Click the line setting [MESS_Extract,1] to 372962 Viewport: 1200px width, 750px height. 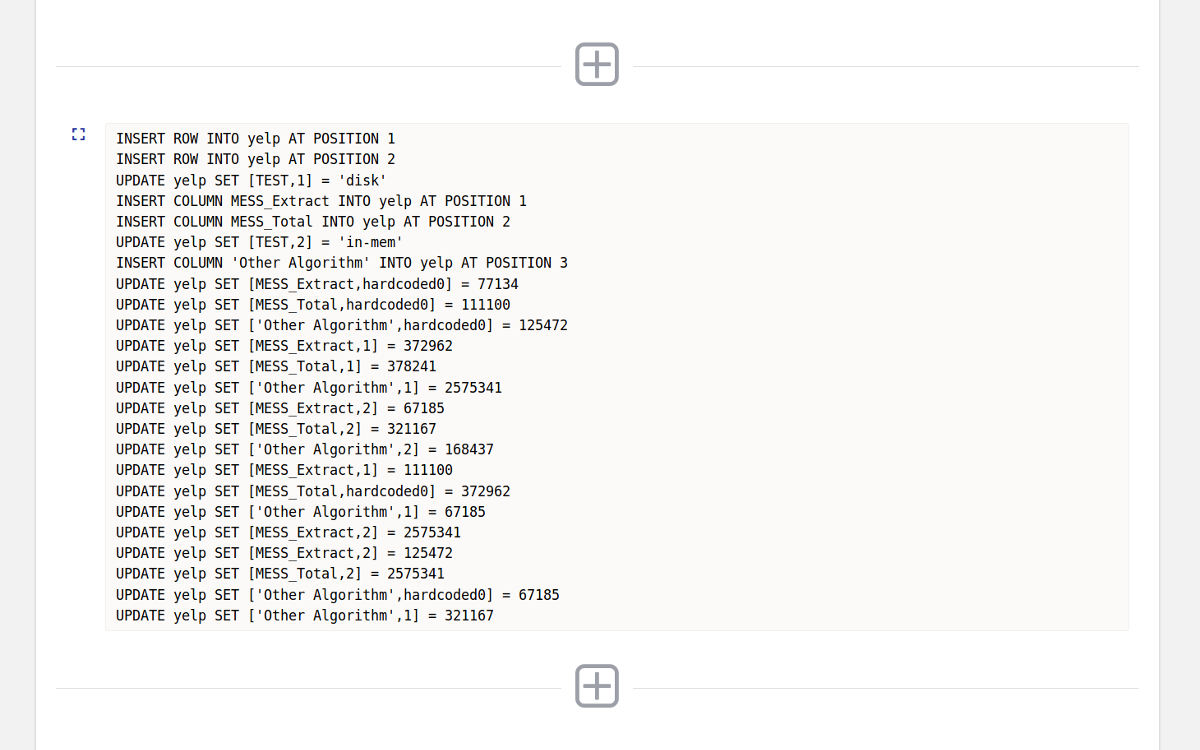[284, 346]
